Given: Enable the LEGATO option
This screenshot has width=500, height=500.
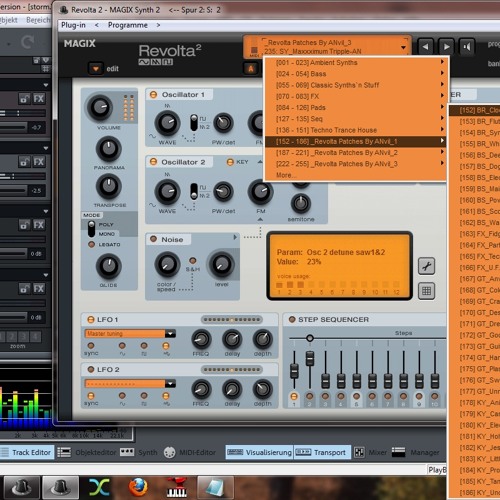Looking at the screenshot, I should 91,244.
